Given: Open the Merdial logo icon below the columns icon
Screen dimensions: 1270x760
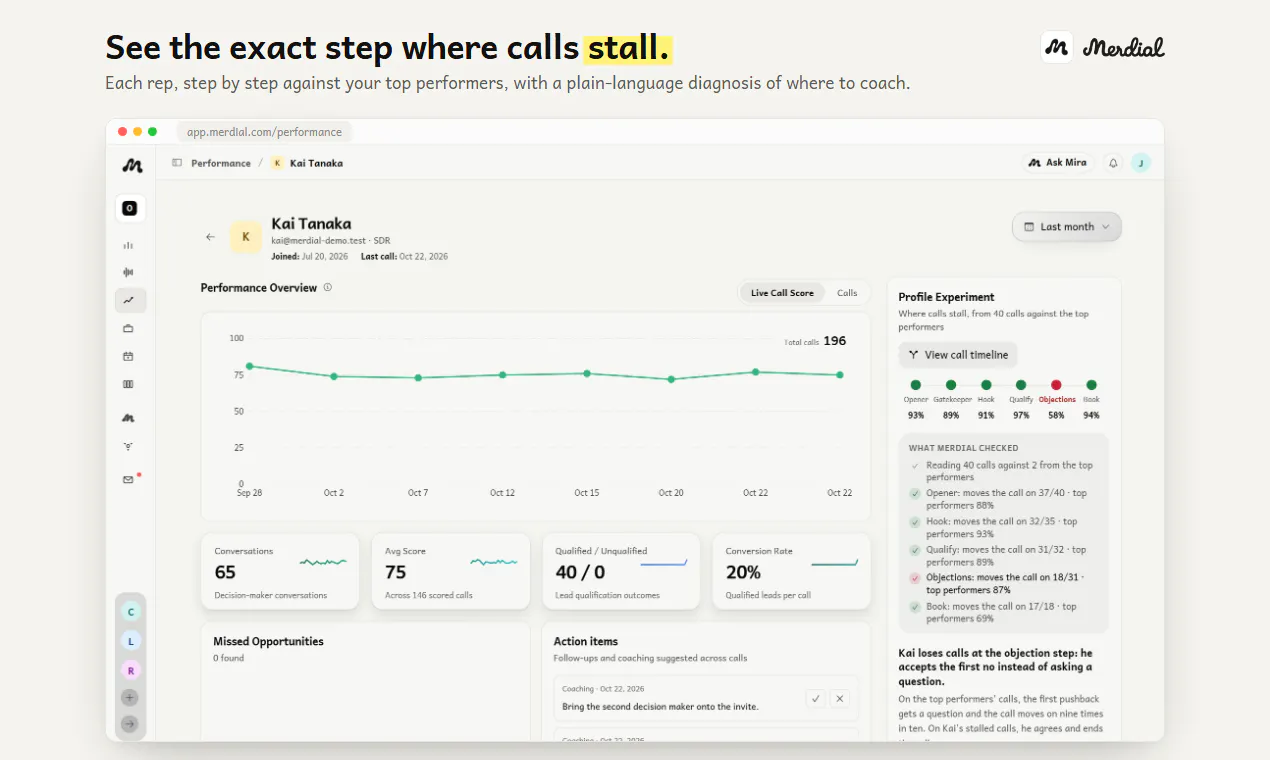Looking at the screenshot, I should 128,418.
